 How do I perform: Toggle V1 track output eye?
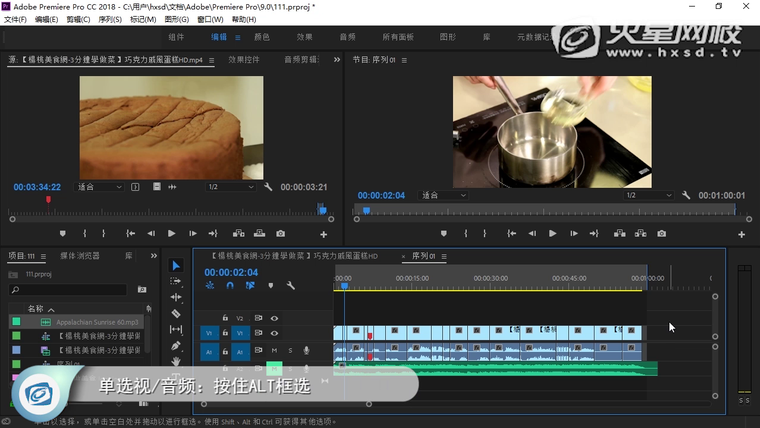pyautogui.click(x=274, y=333)
